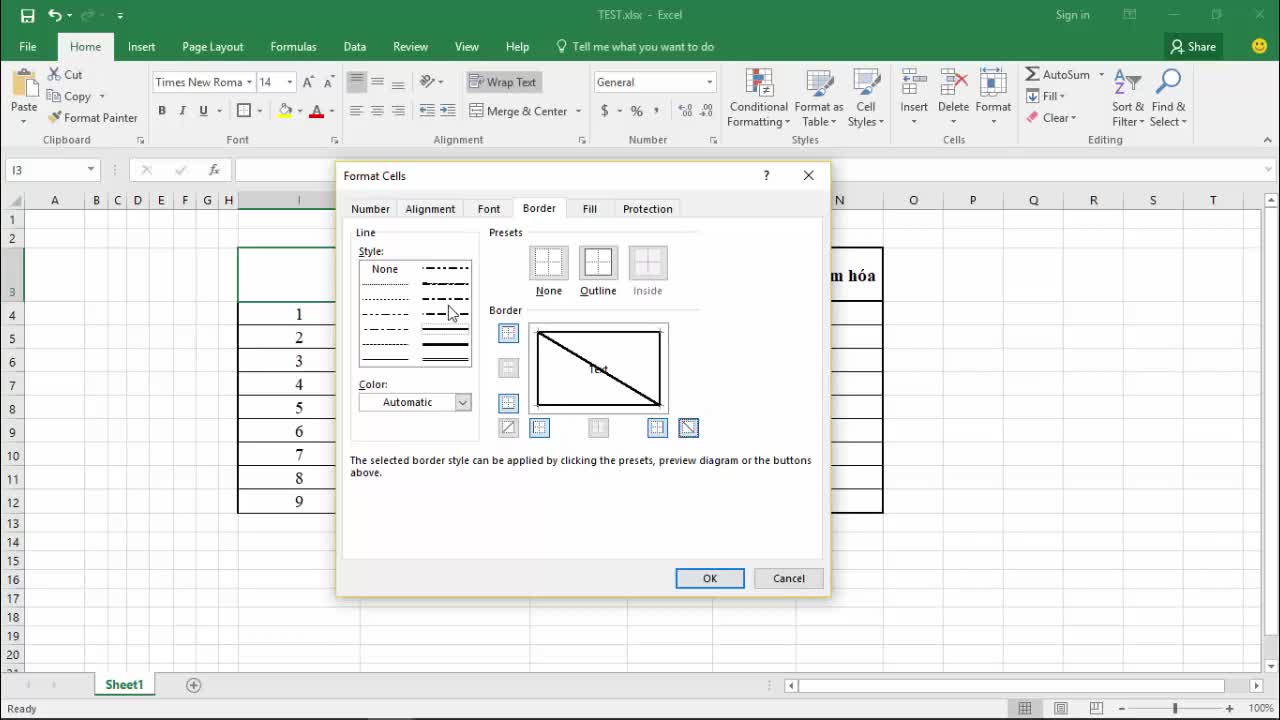Click the border preview diagram
The height and width of the screenshot is (720, 1280).
click(599, 369)
